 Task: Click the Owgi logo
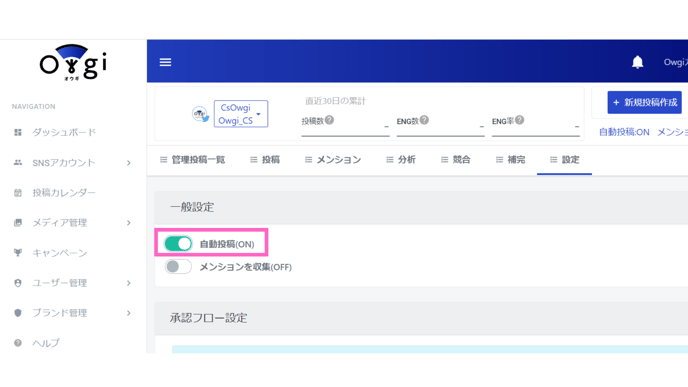[73, 62]
